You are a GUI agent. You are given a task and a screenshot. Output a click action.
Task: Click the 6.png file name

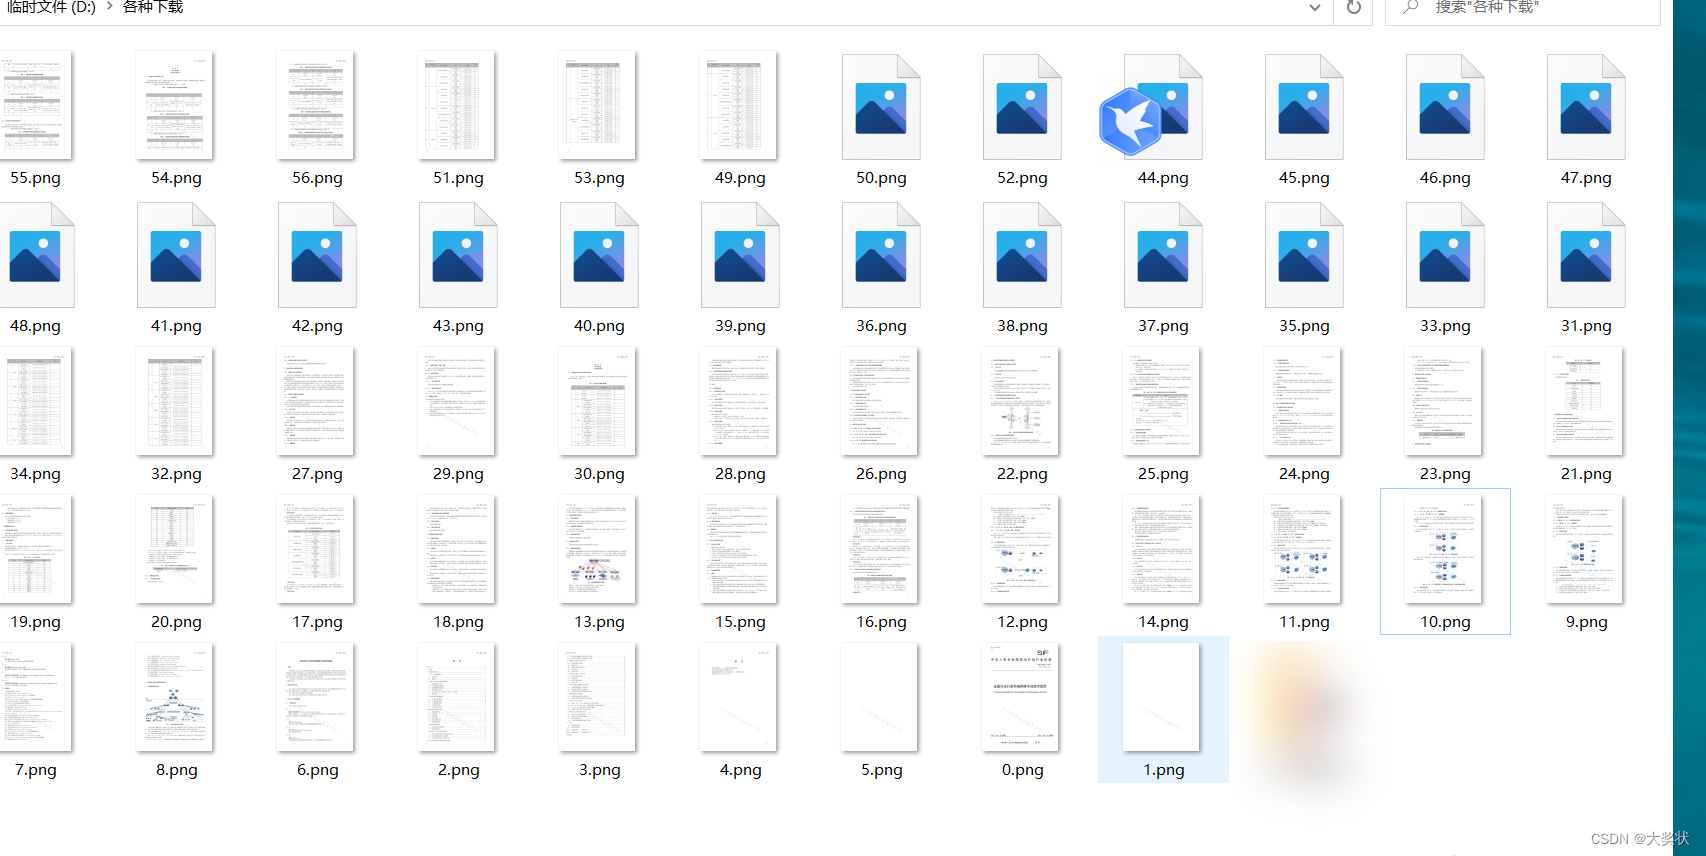click(x=317, y=770)
